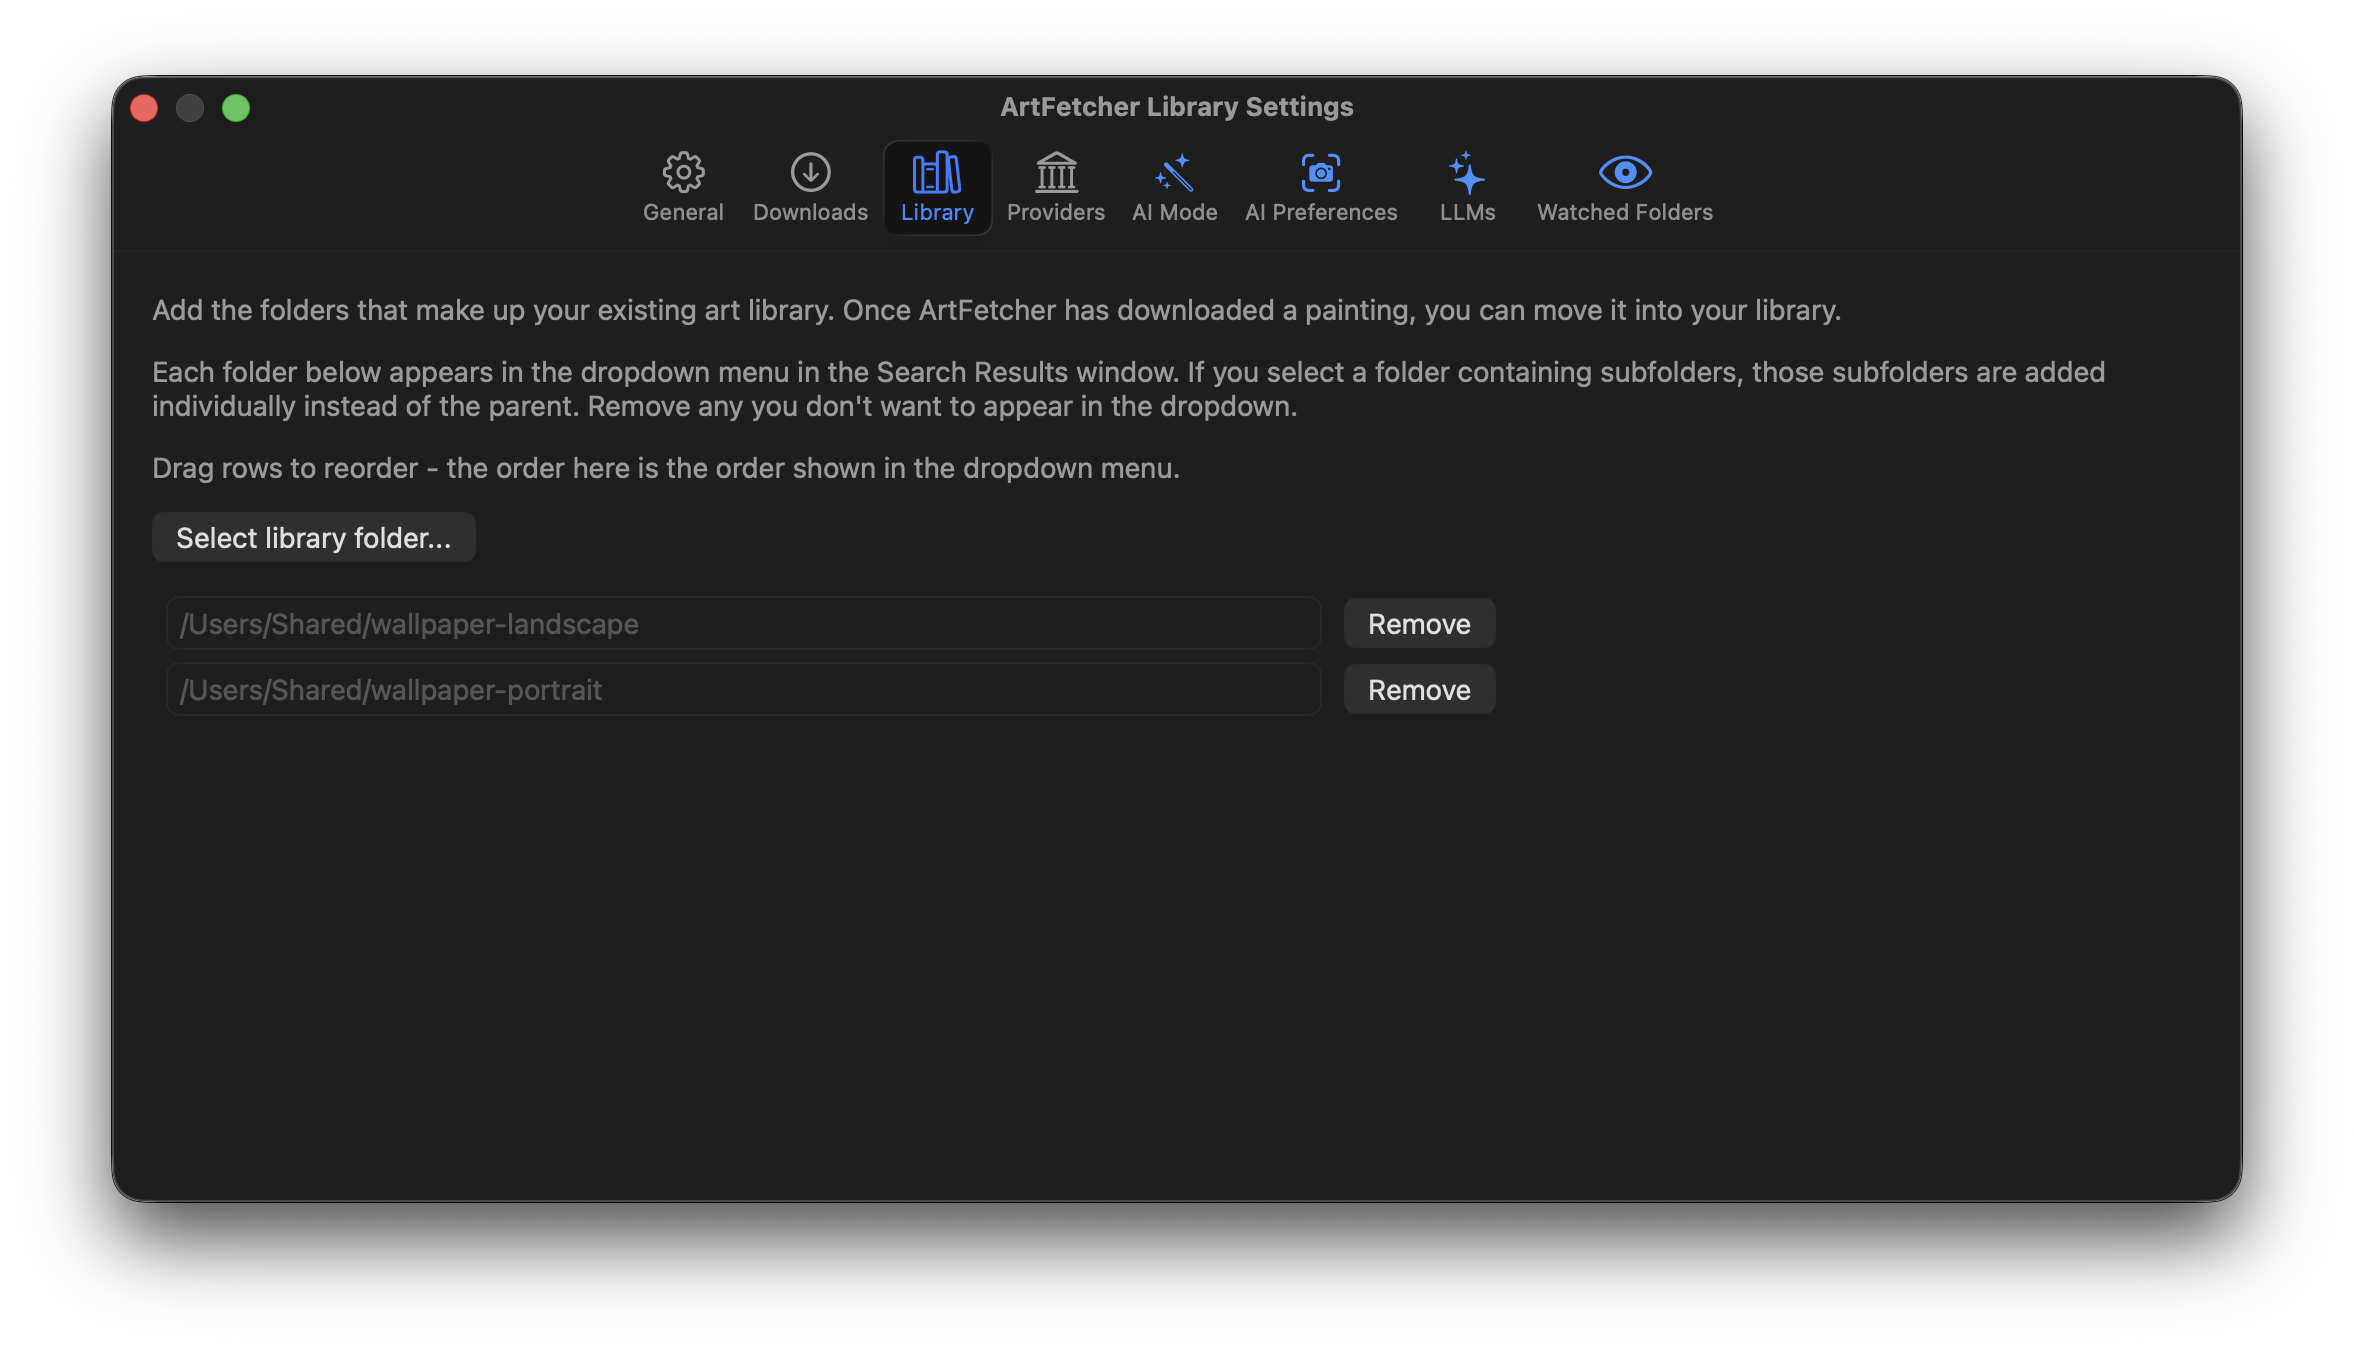This screenshot has height=1350, width=2354.
Task: Switch to the Providers tab label
Action: (x=1056, y=212)
